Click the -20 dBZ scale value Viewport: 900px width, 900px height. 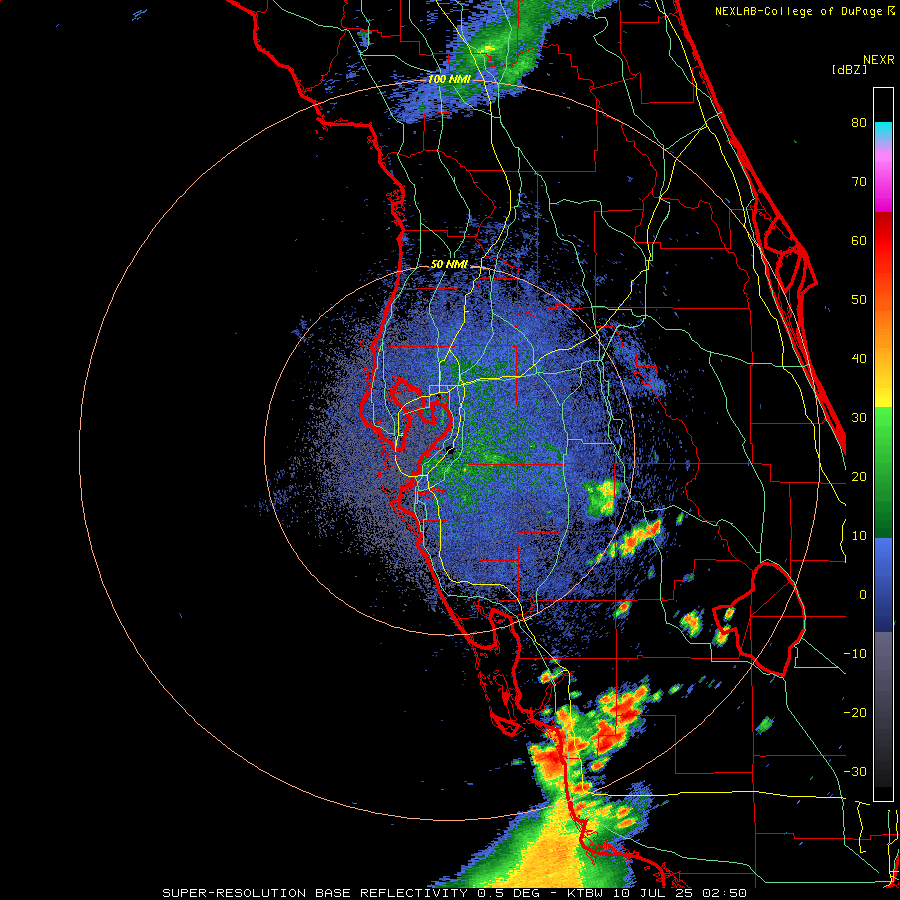(855, 713)
